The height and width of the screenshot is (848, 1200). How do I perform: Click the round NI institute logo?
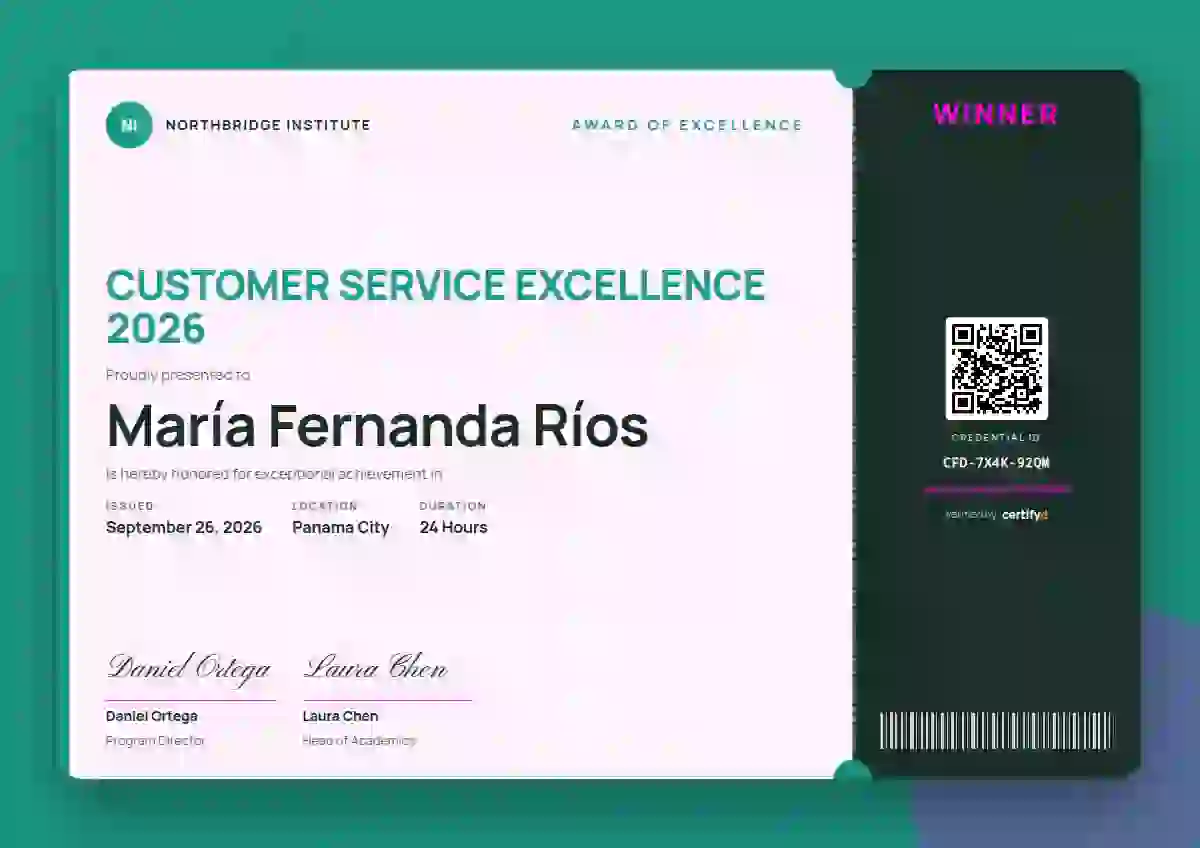[x=129, y=125]
